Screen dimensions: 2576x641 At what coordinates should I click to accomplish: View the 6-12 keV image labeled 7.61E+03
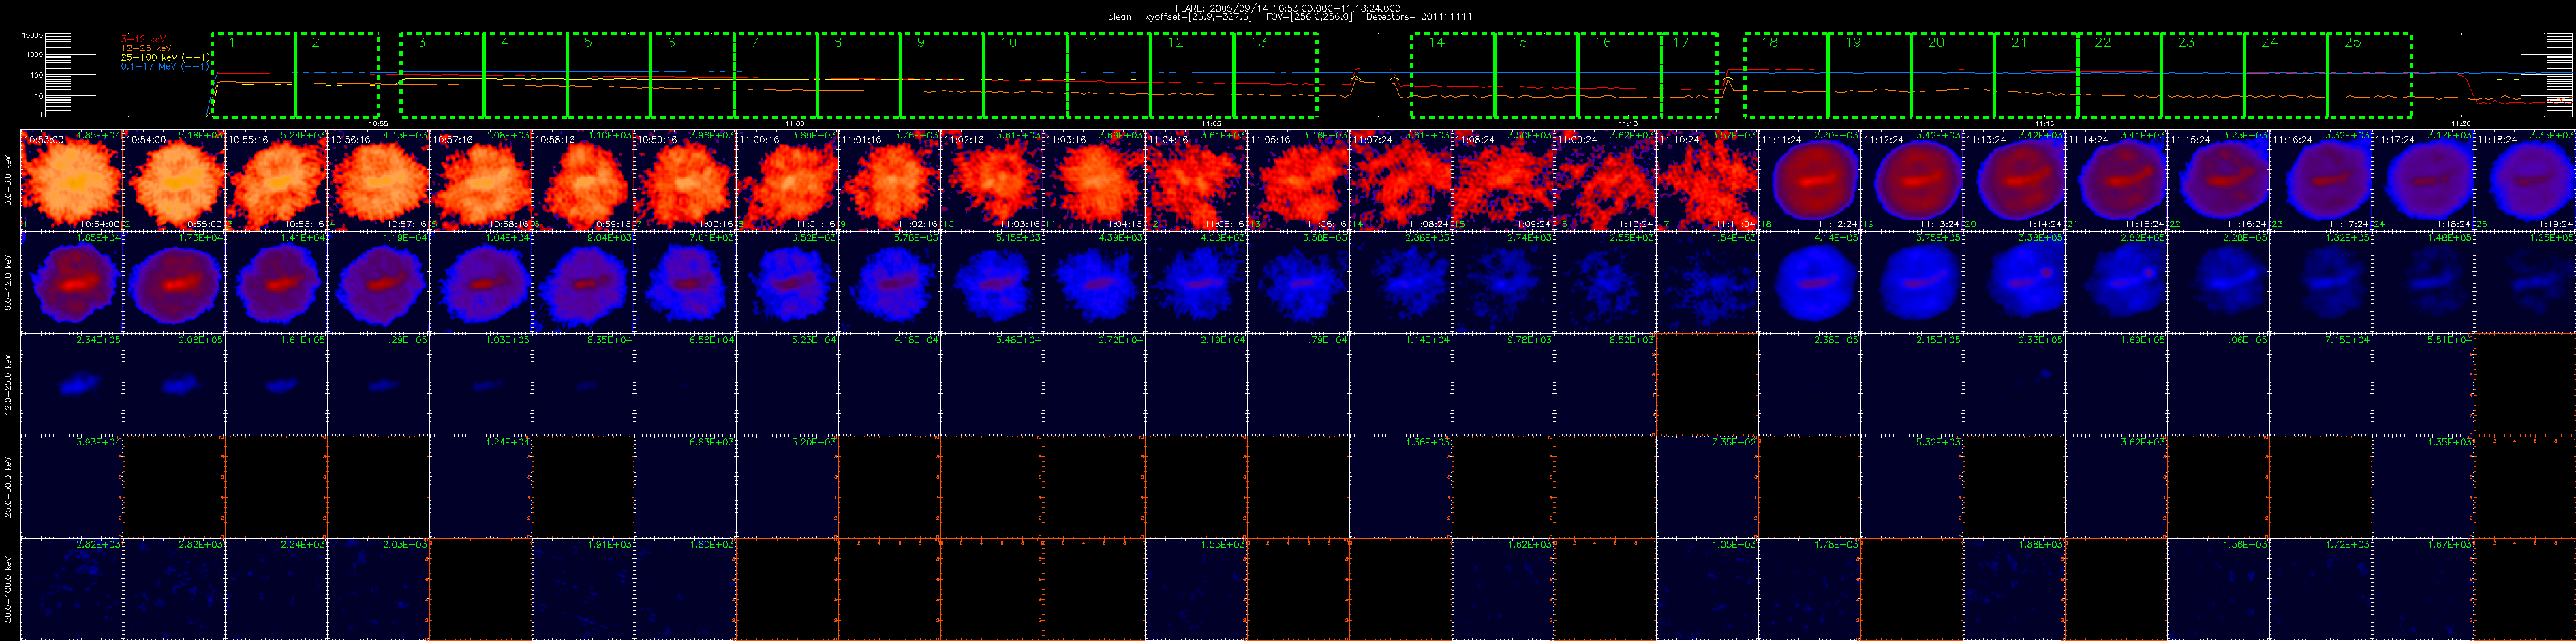tap(686, 282)
